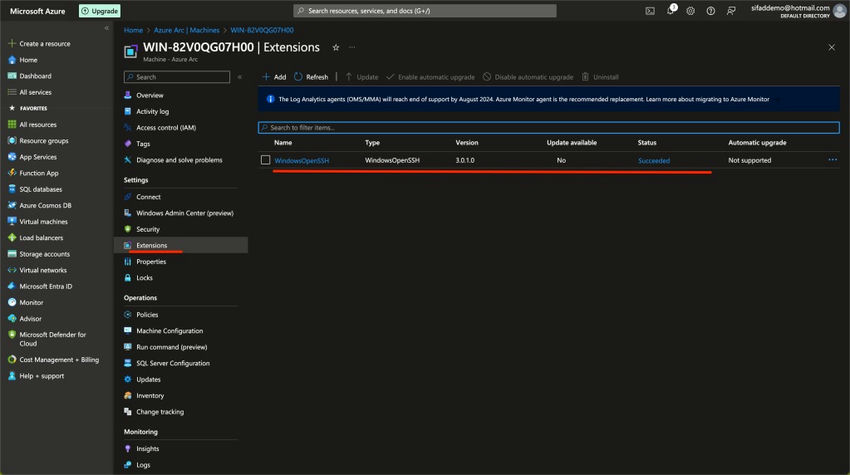Open Virtual machines in left sidebar
This screenshot has width=850, height=475.
tap(43, 222)
